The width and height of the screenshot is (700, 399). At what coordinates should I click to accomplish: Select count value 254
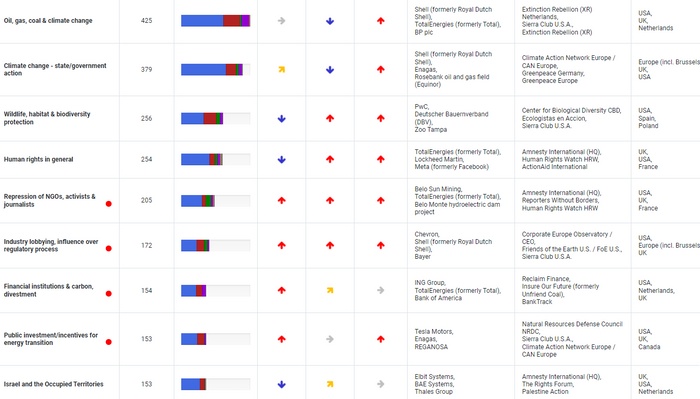[146, 159]
